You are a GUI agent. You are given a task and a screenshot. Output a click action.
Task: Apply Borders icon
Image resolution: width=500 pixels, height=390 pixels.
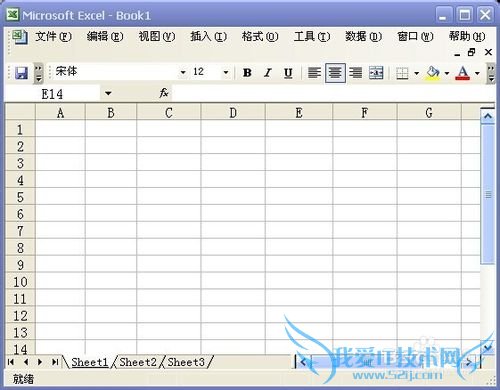402,73
